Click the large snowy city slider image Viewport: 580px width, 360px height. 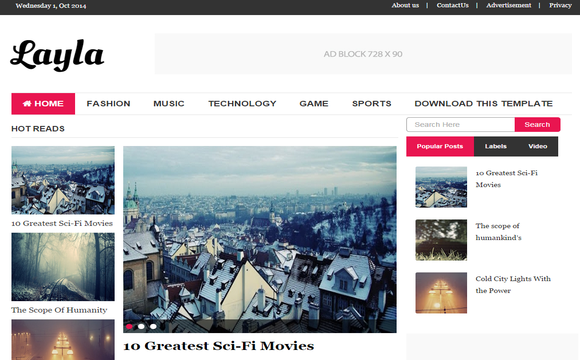pos(260,239)
